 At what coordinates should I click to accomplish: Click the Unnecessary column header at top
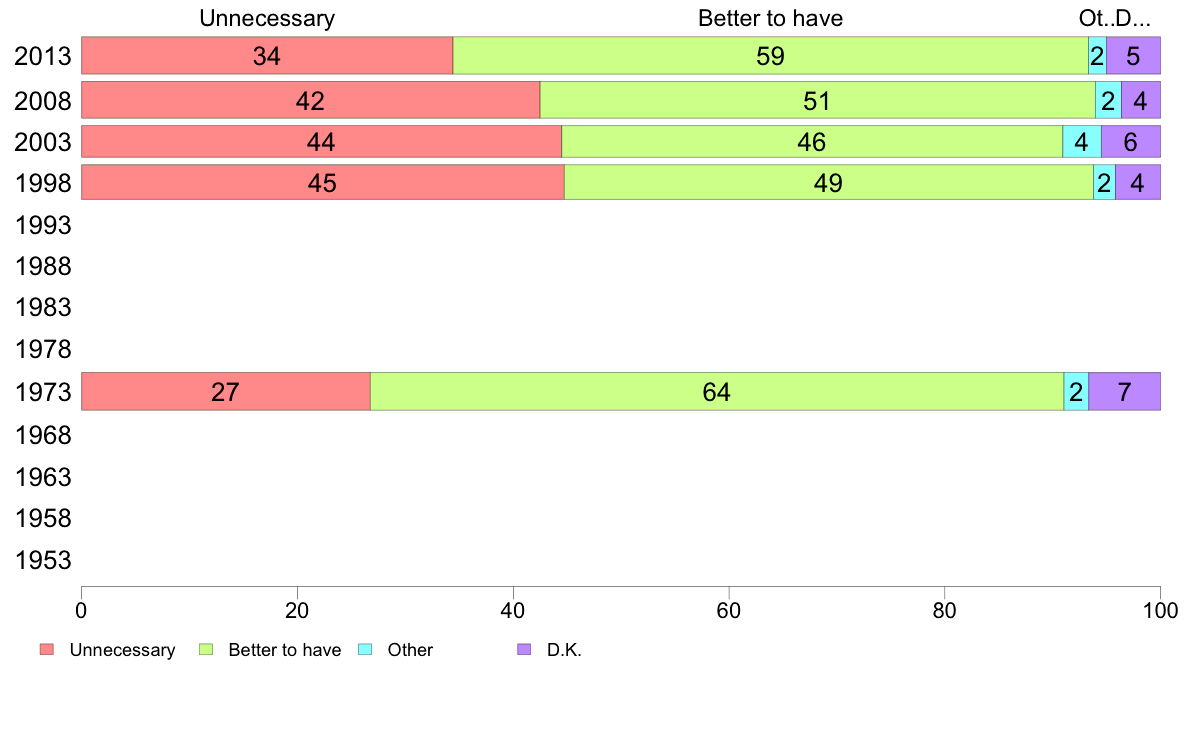coord(267,18)
